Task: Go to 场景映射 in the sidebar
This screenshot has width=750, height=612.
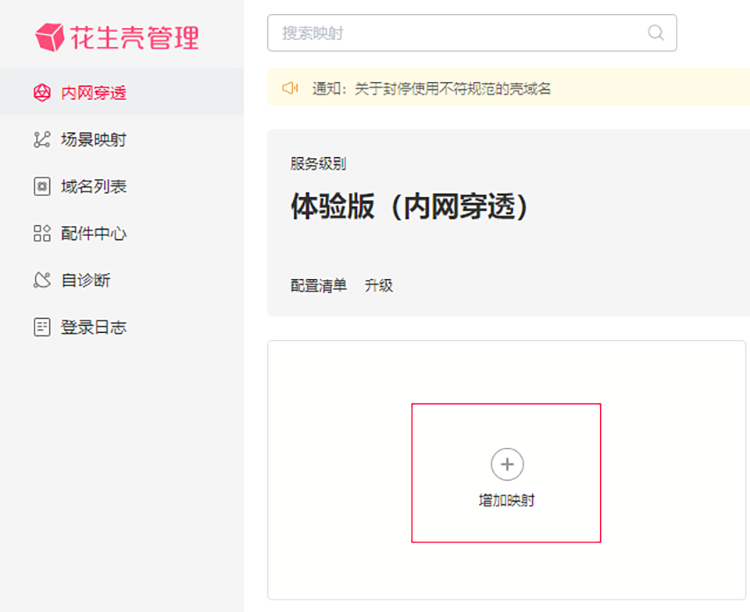Action: (x=94, y=140)
